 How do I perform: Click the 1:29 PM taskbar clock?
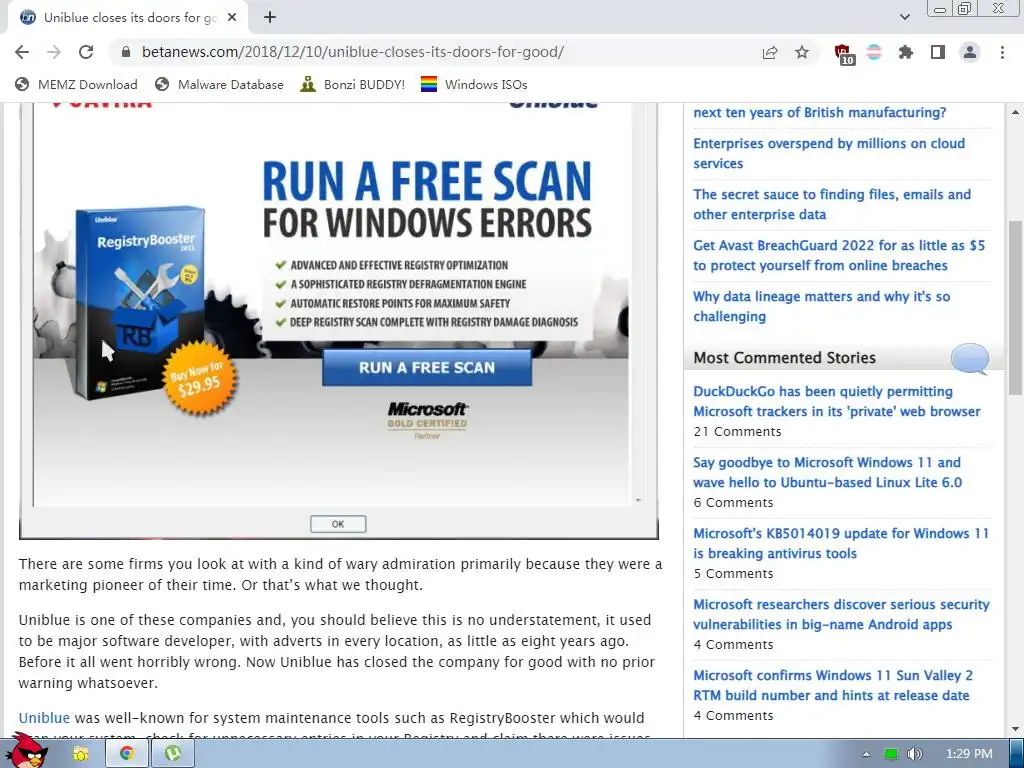[x=968, y=754]
